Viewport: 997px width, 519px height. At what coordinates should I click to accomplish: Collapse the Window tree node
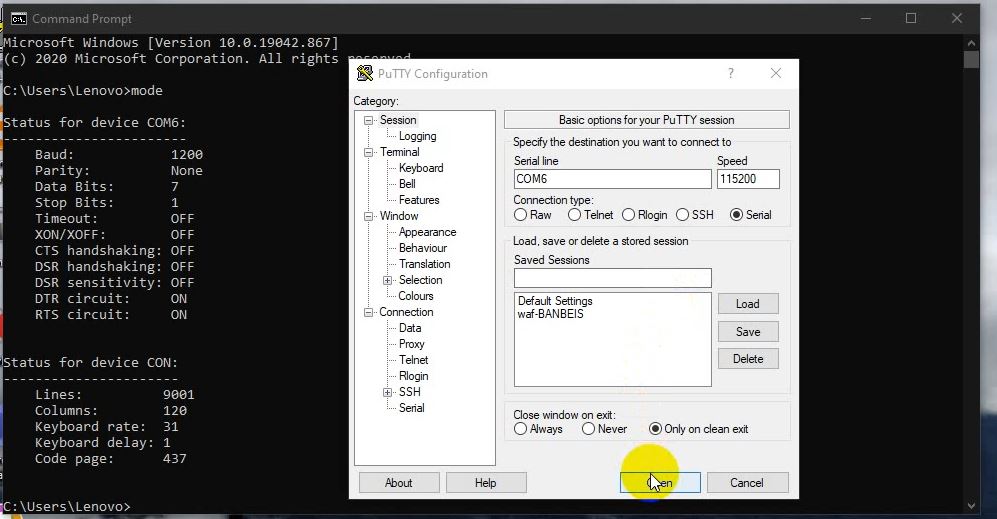coord(368,216)
